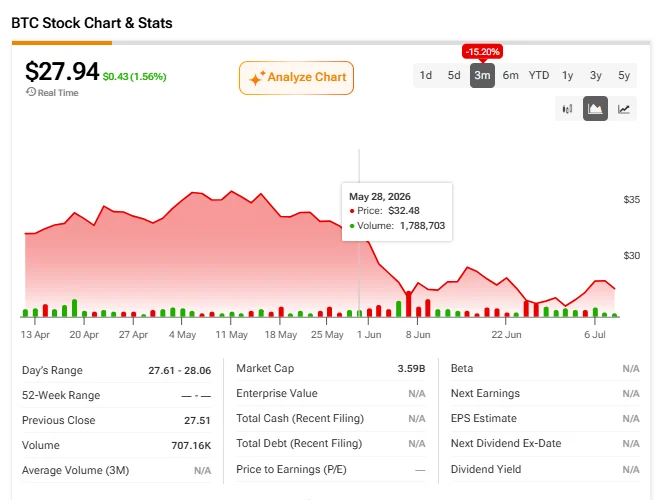Select the 1y time range
Image resolution: width=672 pixels, height=500 pixels.
click(x=567, y=75)
